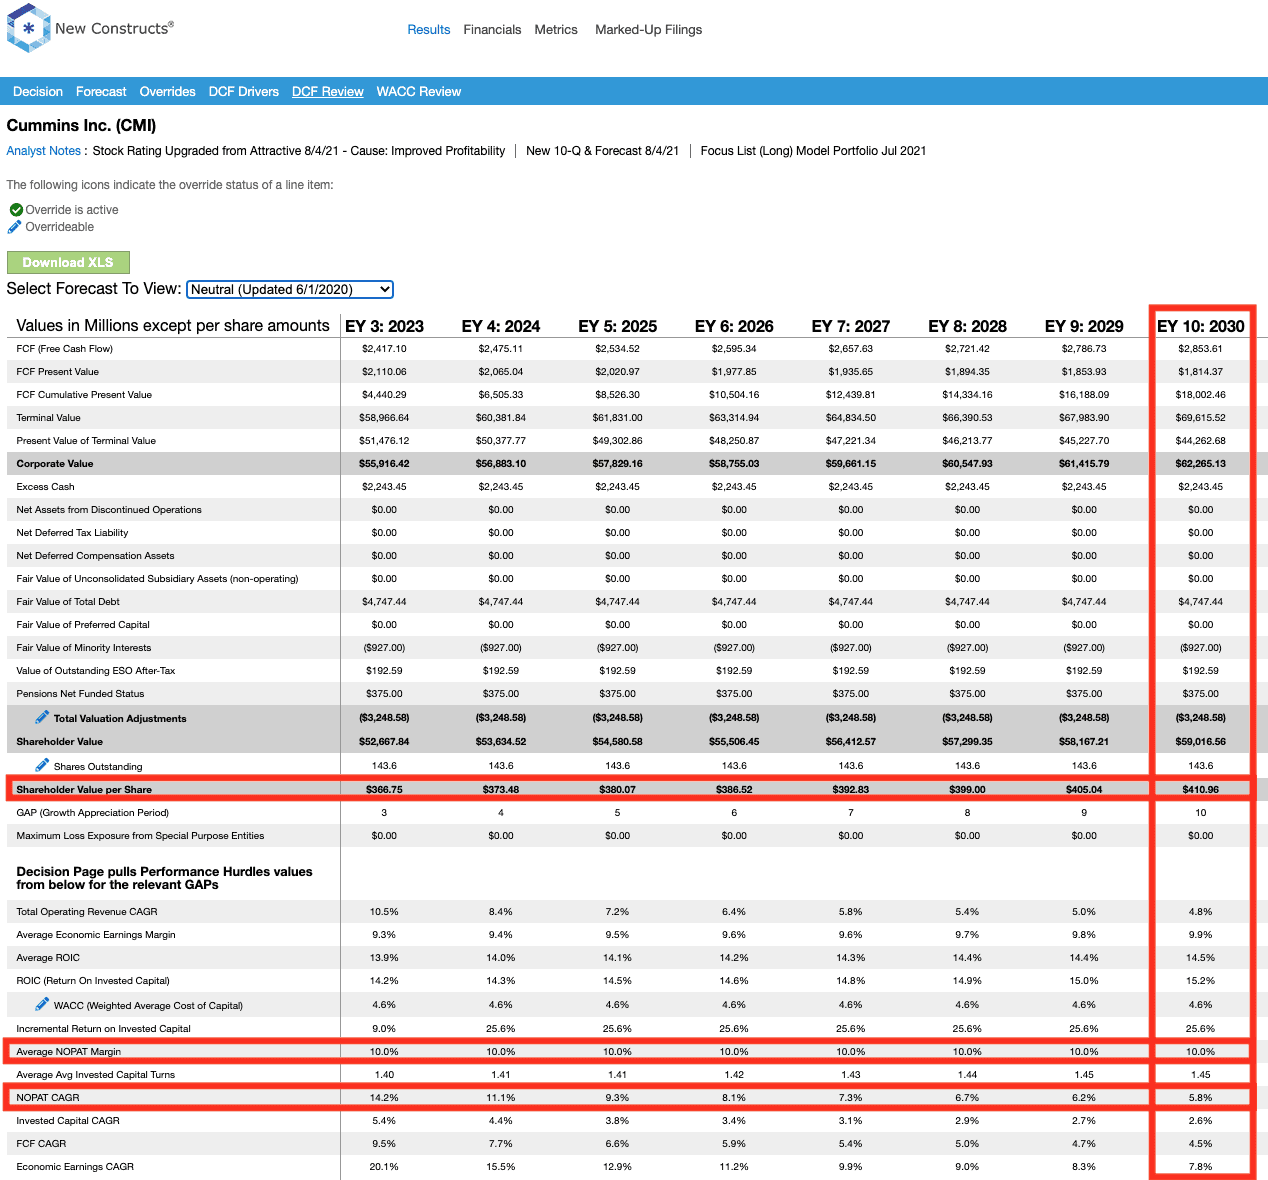Click $59,016.56 shareholder value for 2030
1268x1180 pixels.
(1201, 742)
